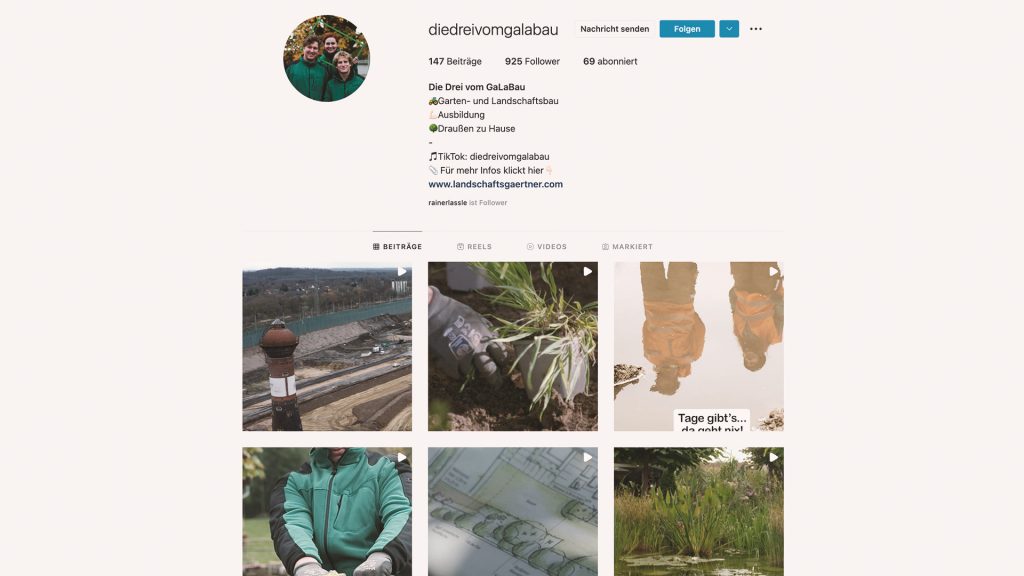Viewport: 1024px width, 576px height.
Task: Click the Folgen button
Action: point(687,29)
